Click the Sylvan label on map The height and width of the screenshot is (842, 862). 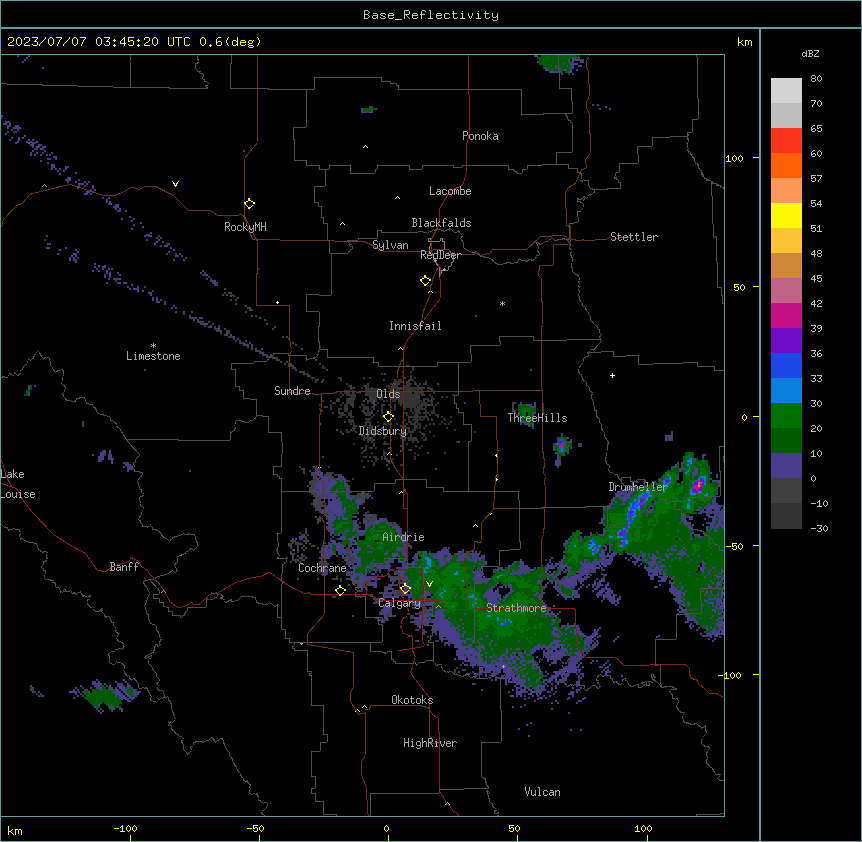390,245
